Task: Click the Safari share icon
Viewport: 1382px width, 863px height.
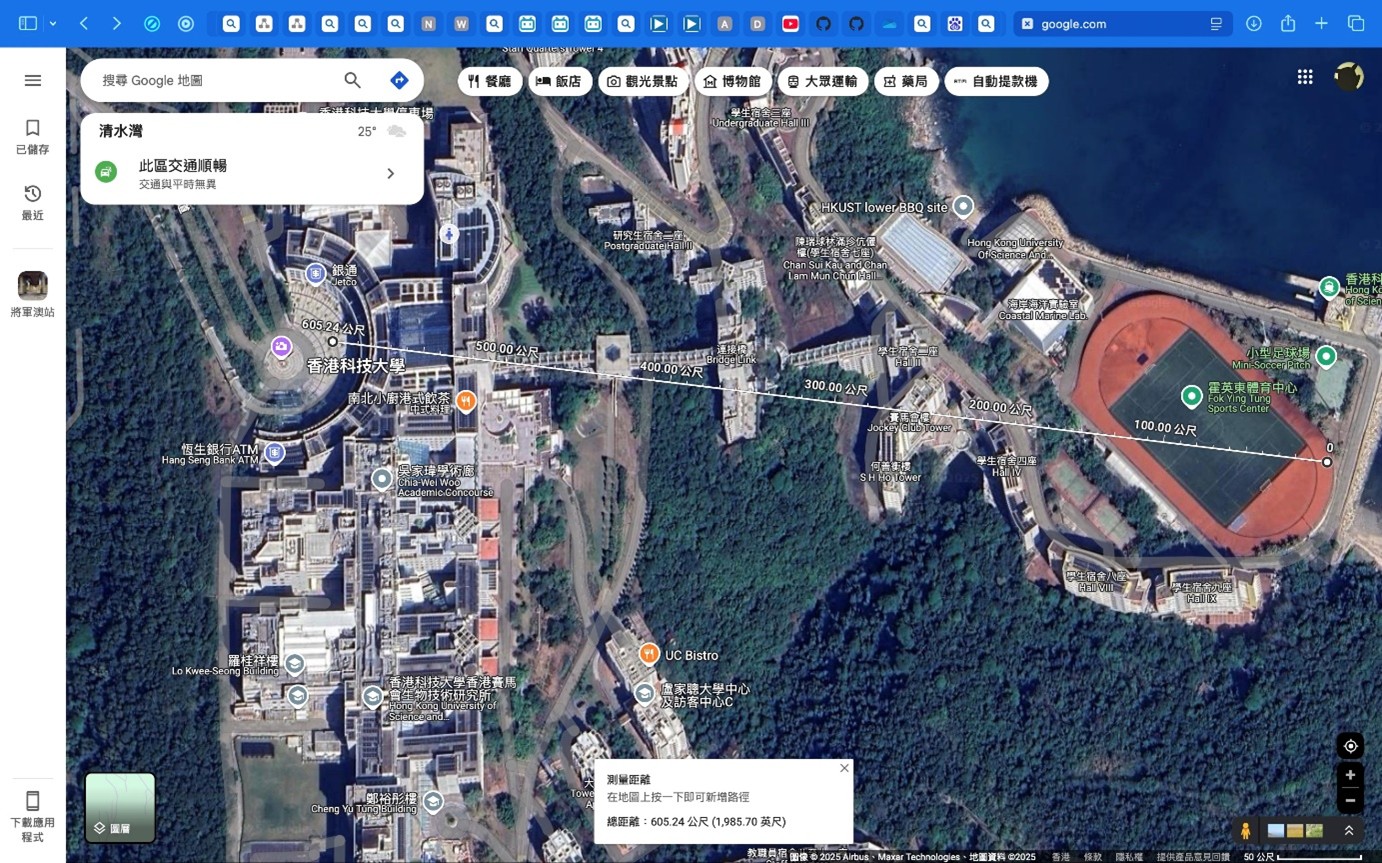Action: pyautogui.click(x=1288, y=23)
